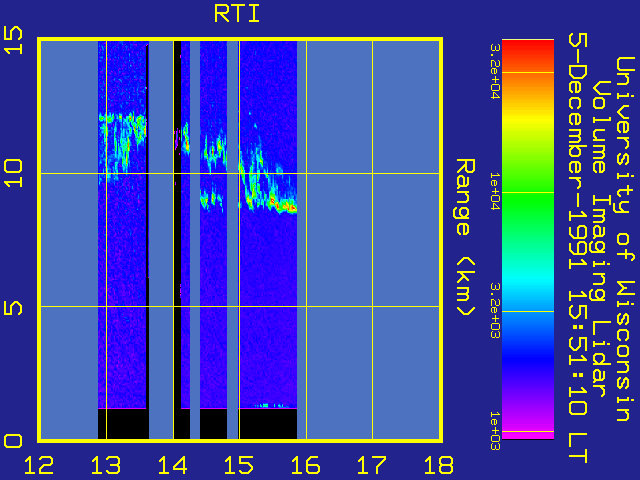Pick the green region of the colorbar

point(528,204)
